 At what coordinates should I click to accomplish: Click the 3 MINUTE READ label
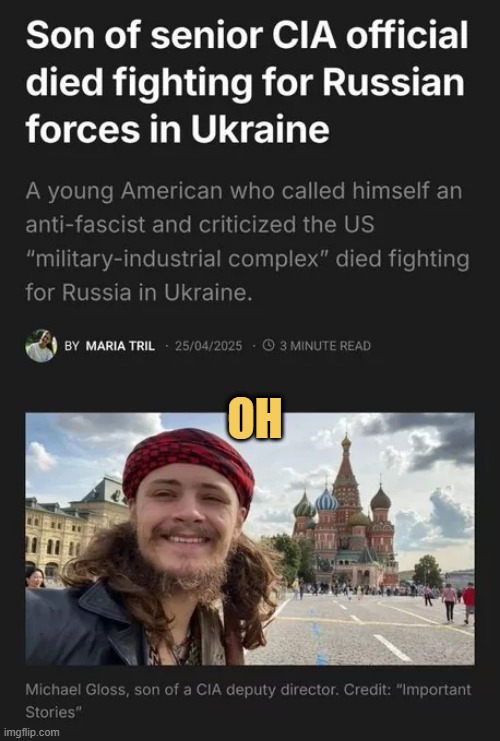coord(325,346)
